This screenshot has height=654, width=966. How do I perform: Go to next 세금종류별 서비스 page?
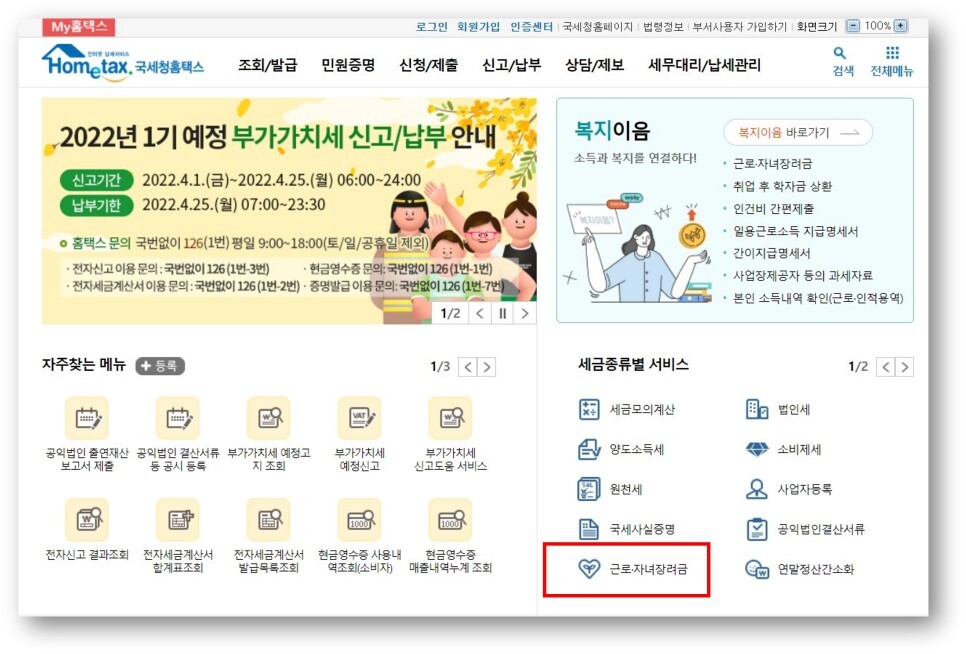pos(904,367)
